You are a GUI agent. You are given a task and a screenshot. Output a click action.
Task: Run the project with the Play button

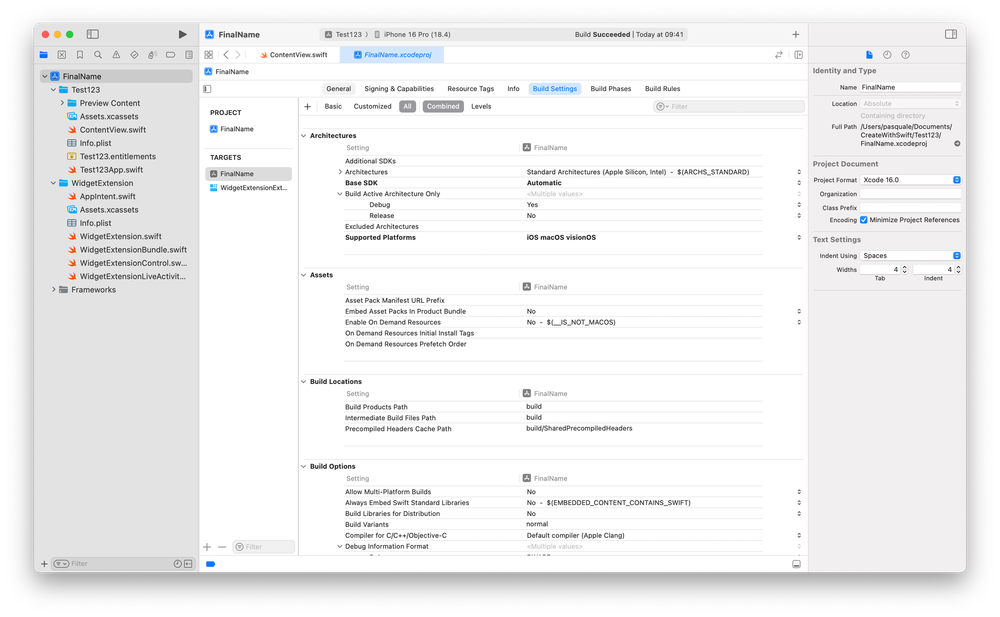pyautogui.click(x=183, y=32)
